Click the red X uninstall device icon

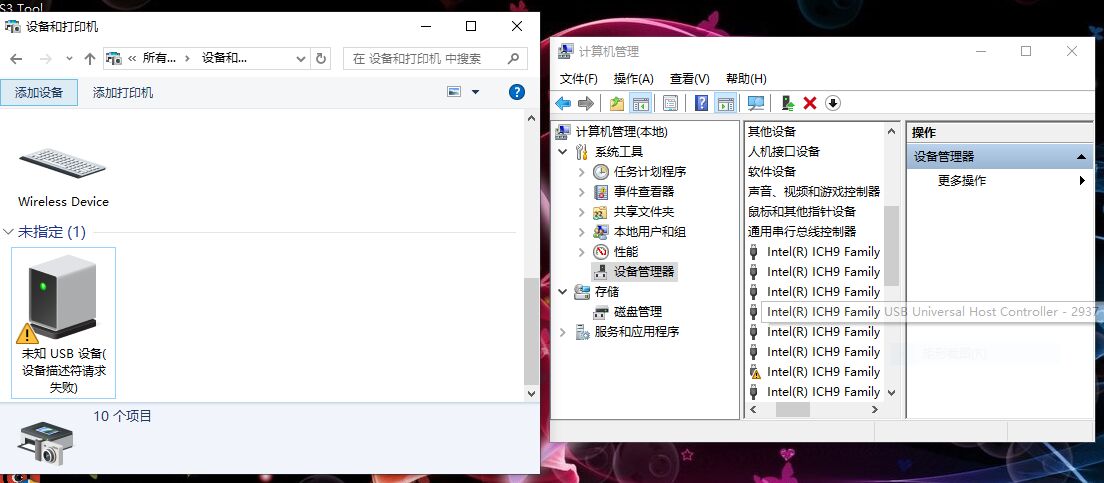[x=810, y=103]
